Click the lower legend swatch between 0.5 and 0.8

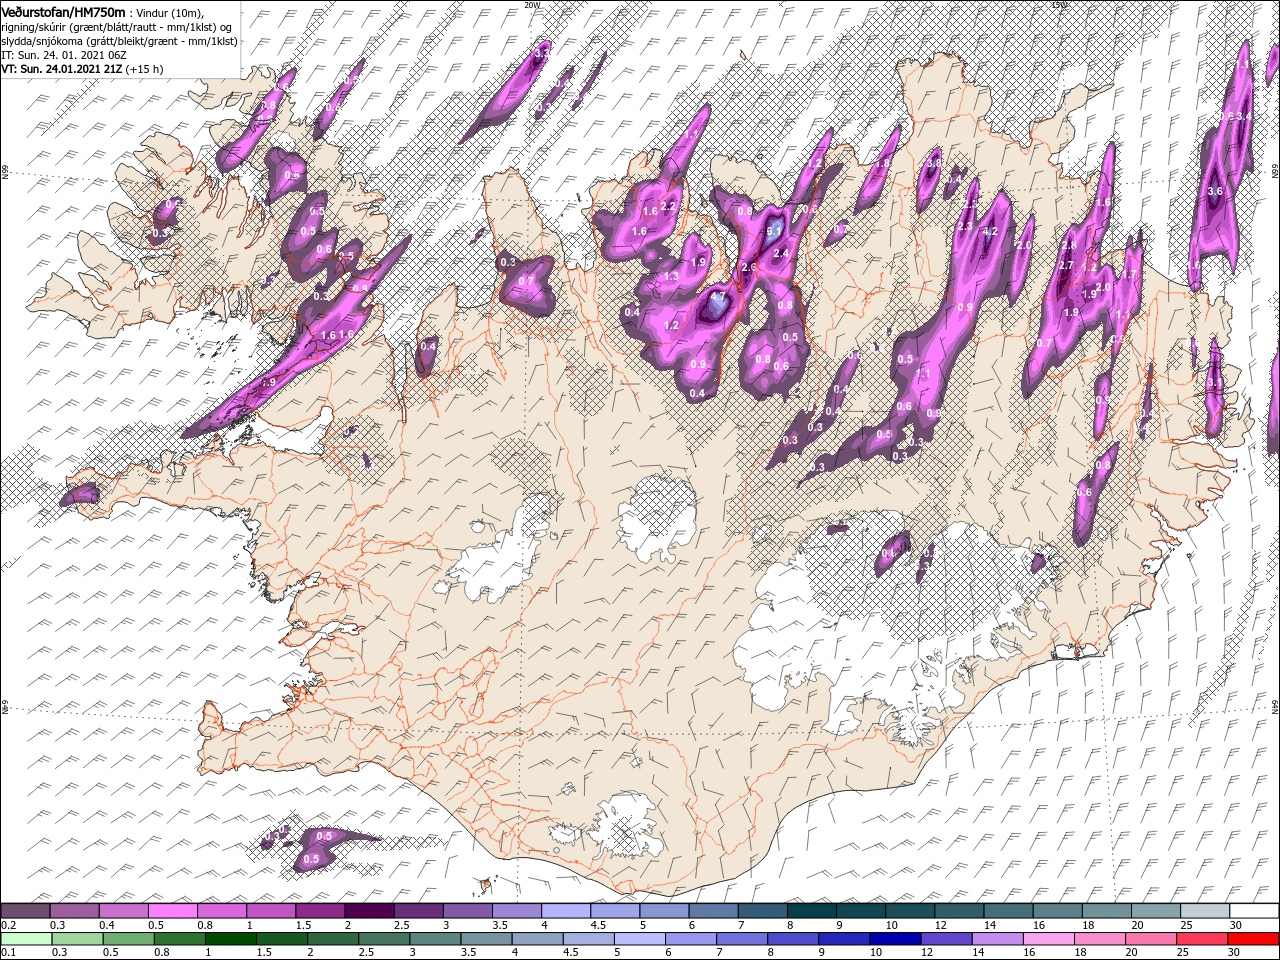coord(129,938)
